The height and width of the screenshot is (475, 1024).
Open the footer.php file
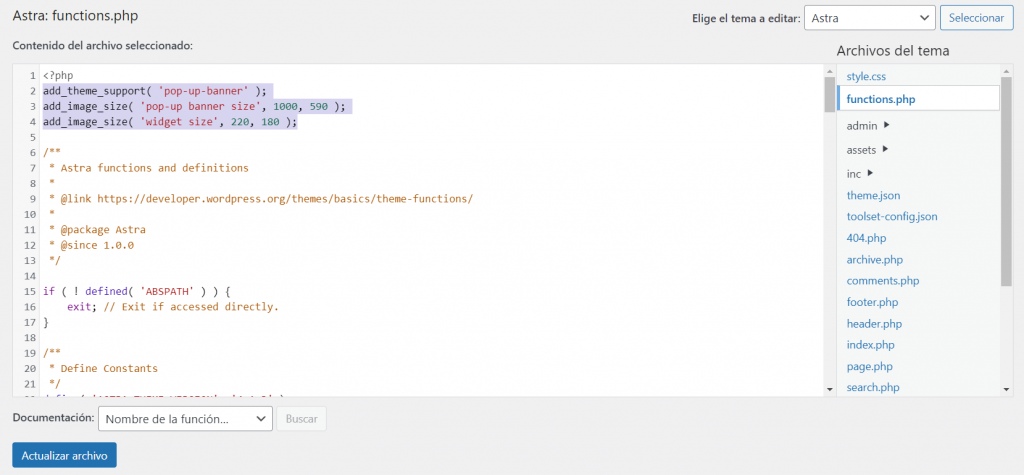point(872,302)
